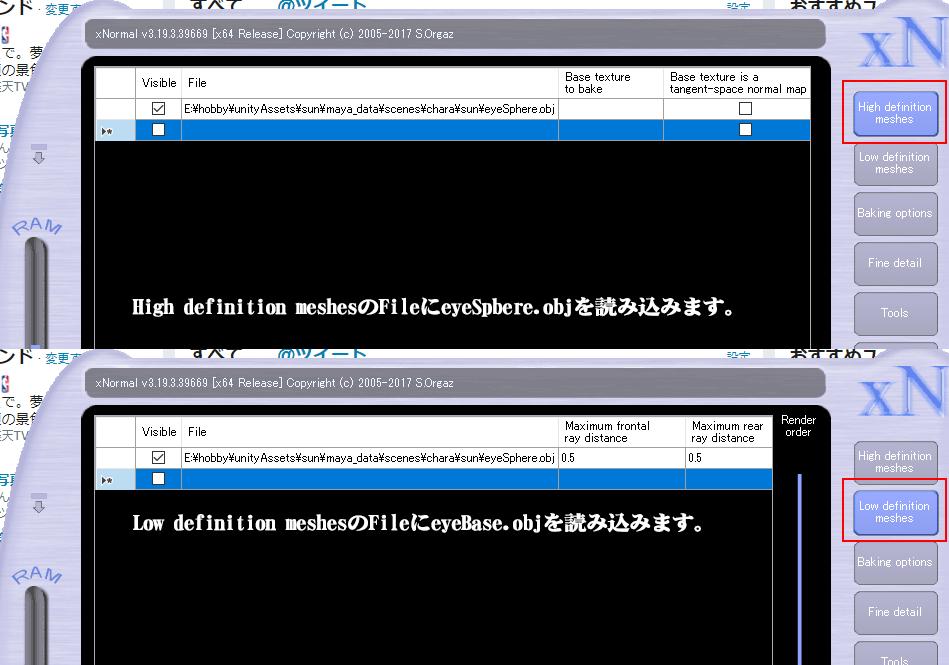This screenshot has height=665, width=949.
Task: Click the Render order label
Action: (798, 426)
